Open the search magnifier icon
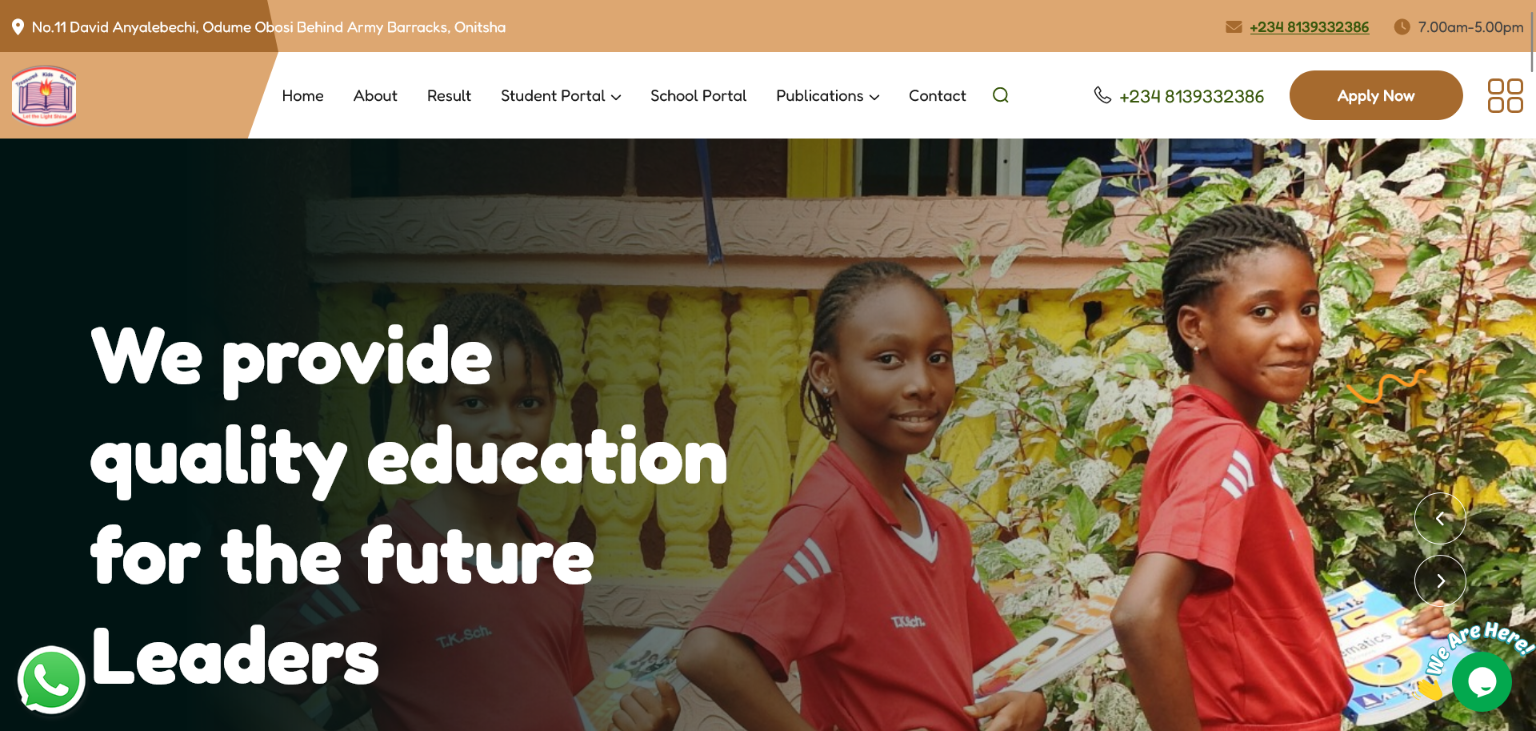 1000,95
